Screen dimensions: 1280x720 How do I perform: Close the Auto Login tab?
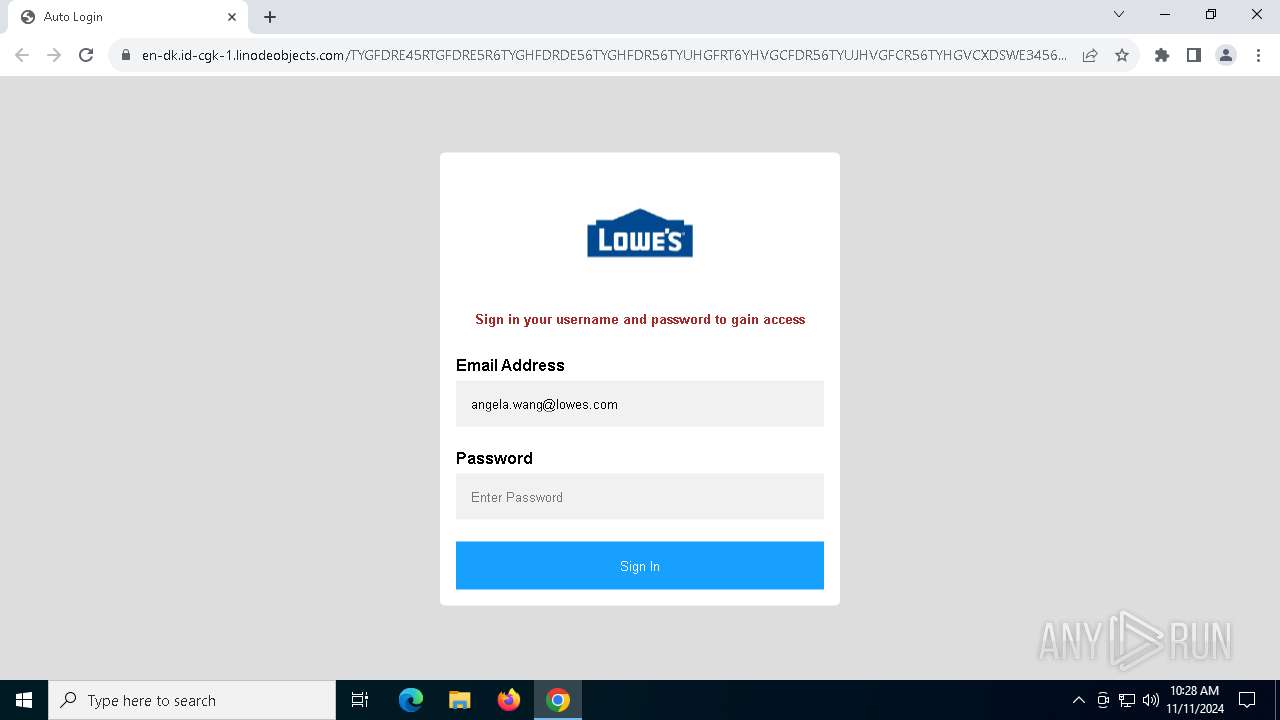(x=232, y=17)
